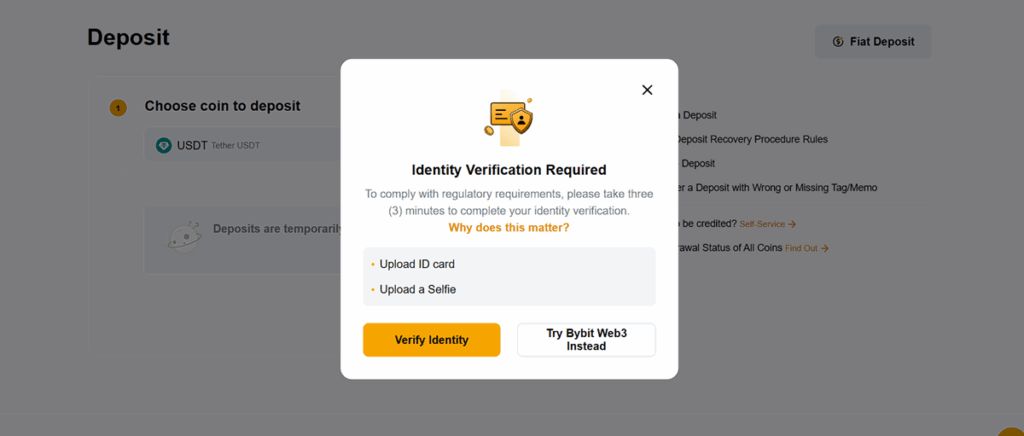Open the Fiat Deposit button
Viewport: 1024px width, 436px height.
(x=873, y=42)
